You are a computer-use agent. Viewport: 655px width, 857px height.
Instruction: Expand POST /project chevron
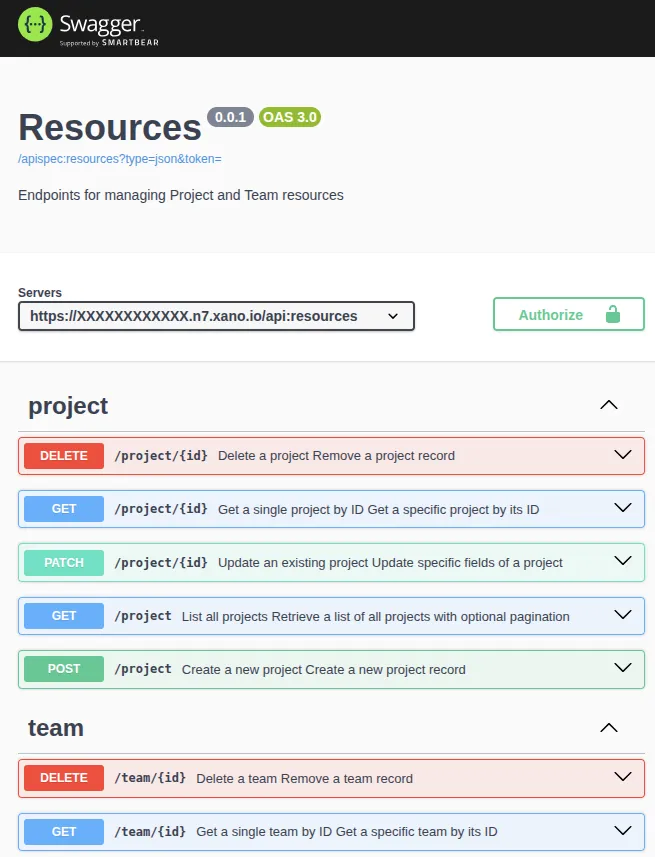(x=623, y=668)
